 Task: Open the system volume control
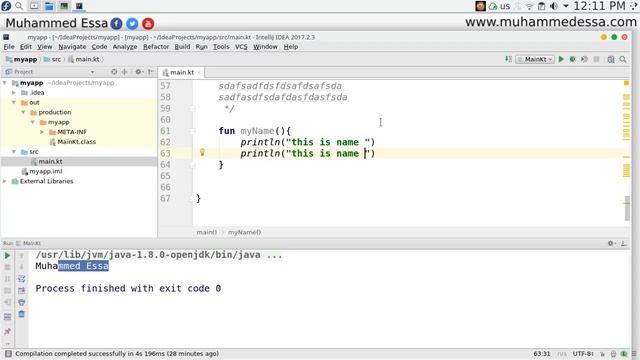(x=554, y=6)
